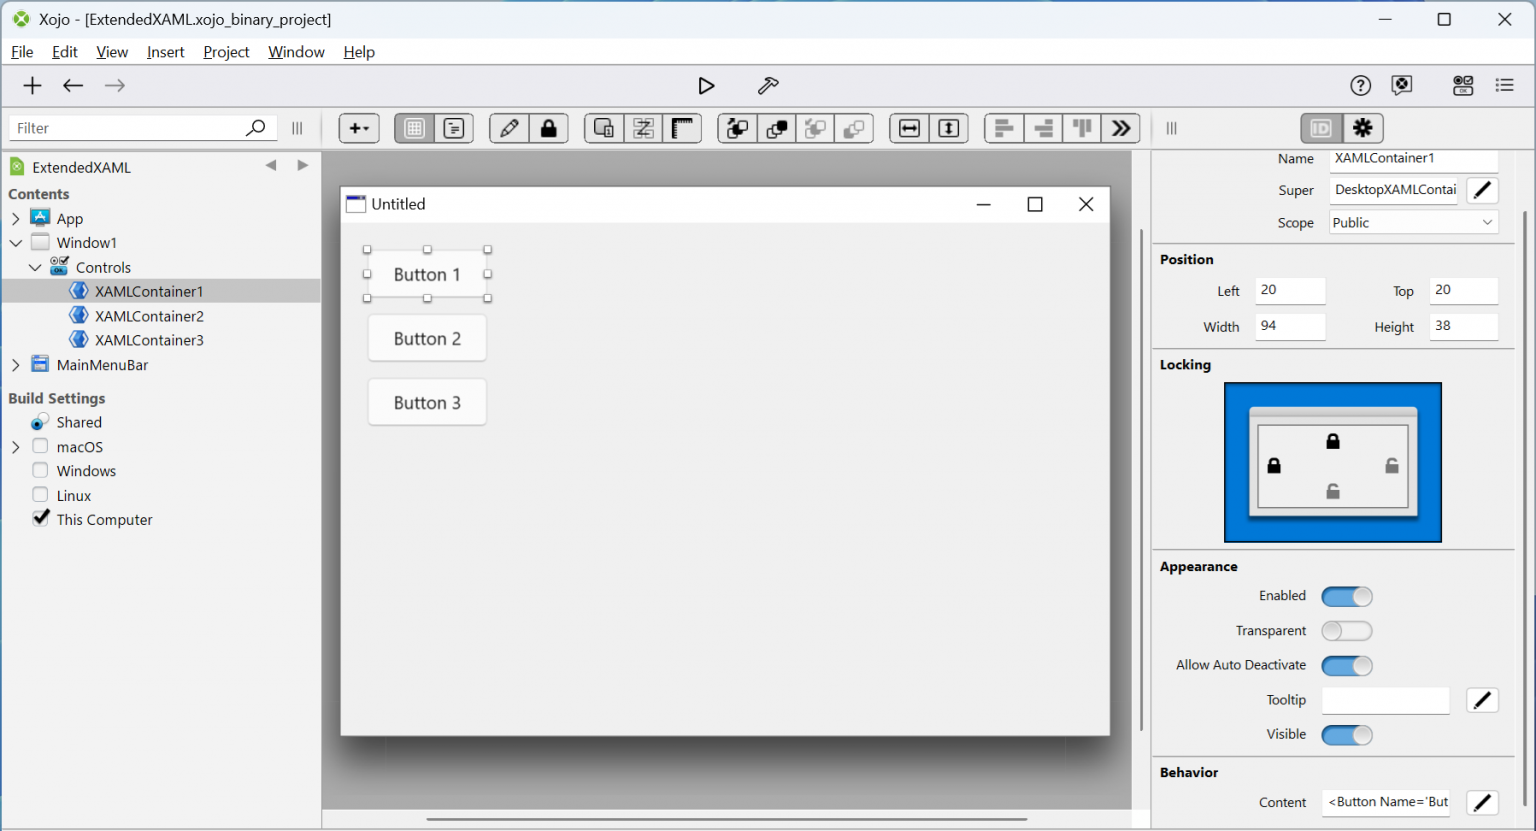Select the pencil edit mode icon
Screen dimensions: 1536x831
tap(508, 128)
